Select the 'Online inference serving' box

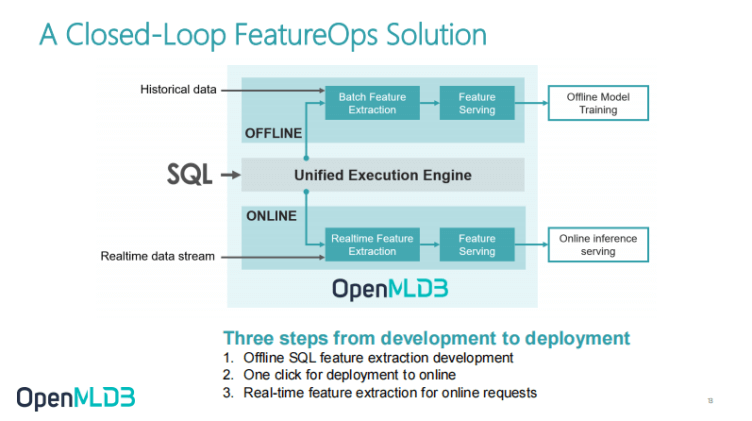(598, 245)
